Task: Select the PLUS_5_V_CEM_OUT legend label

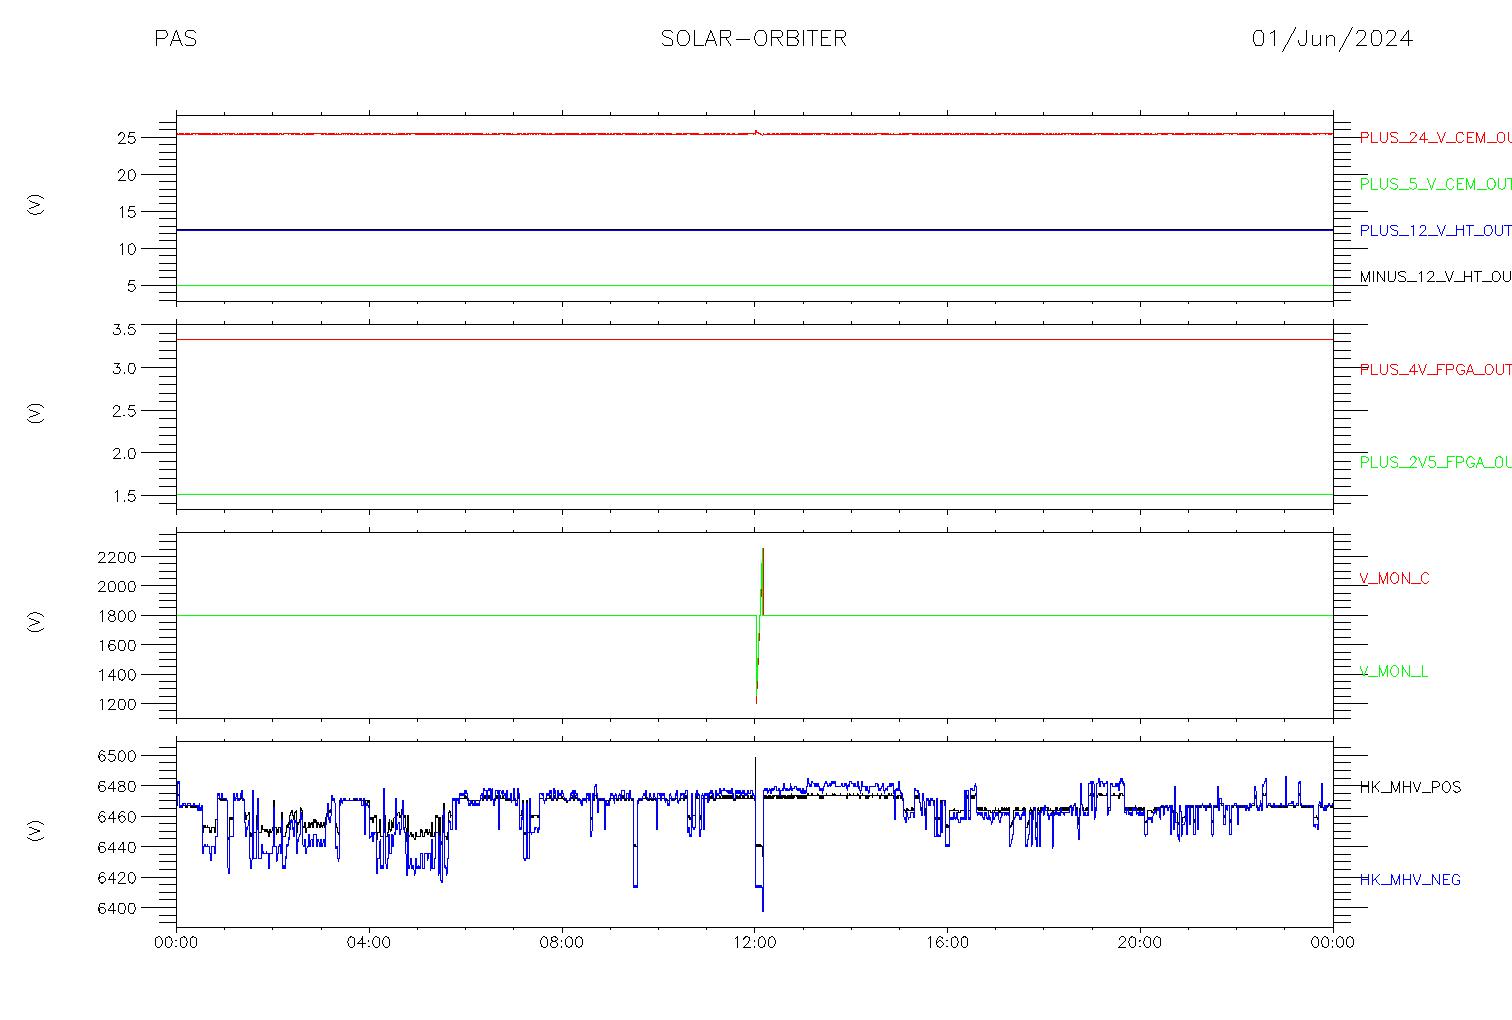Action: pyautogui.click(x=1435, y=184)
